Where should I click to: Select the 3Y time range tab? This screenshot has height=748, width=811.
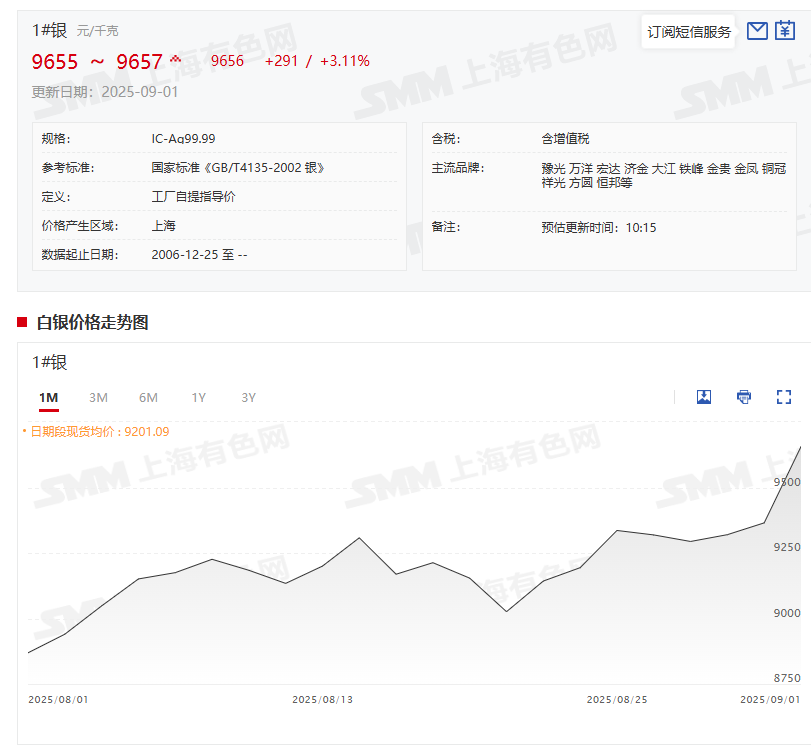pyautogui.click(x=249, y=398)
